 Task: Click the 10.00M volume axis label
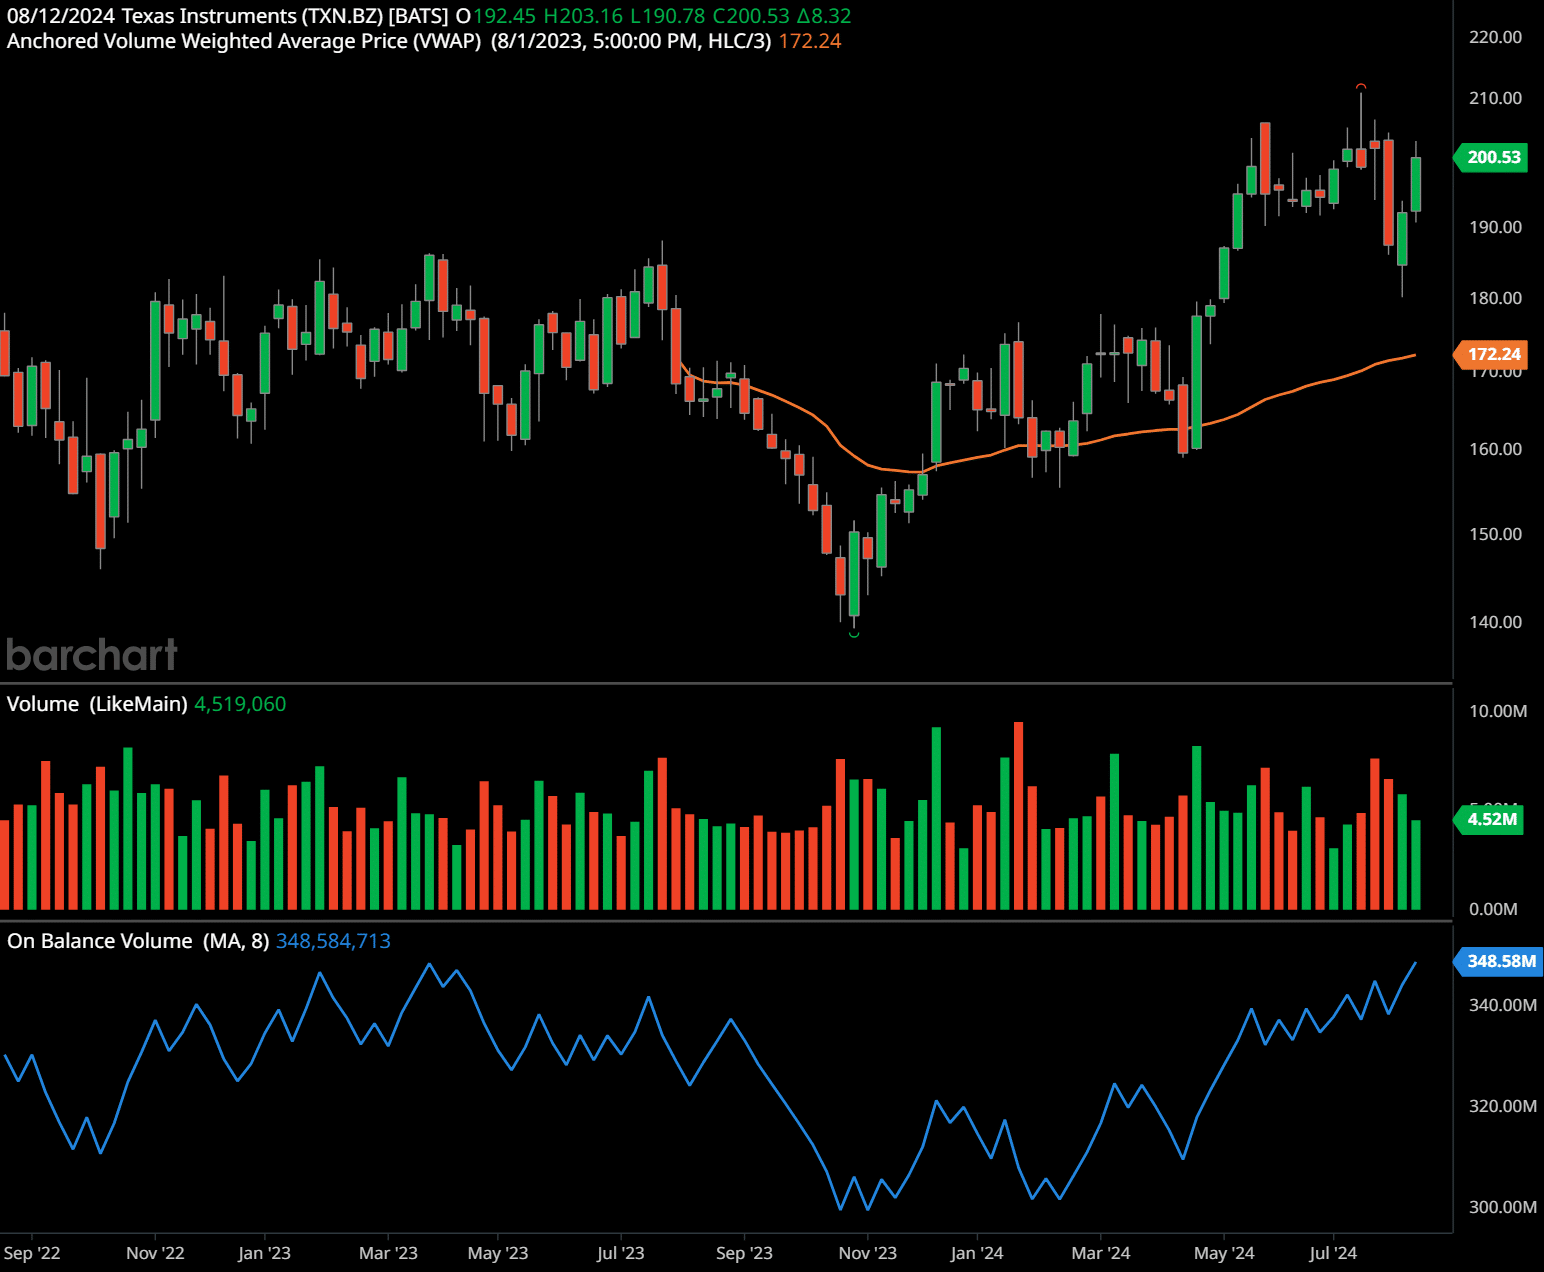click(x=1497, y=711)
